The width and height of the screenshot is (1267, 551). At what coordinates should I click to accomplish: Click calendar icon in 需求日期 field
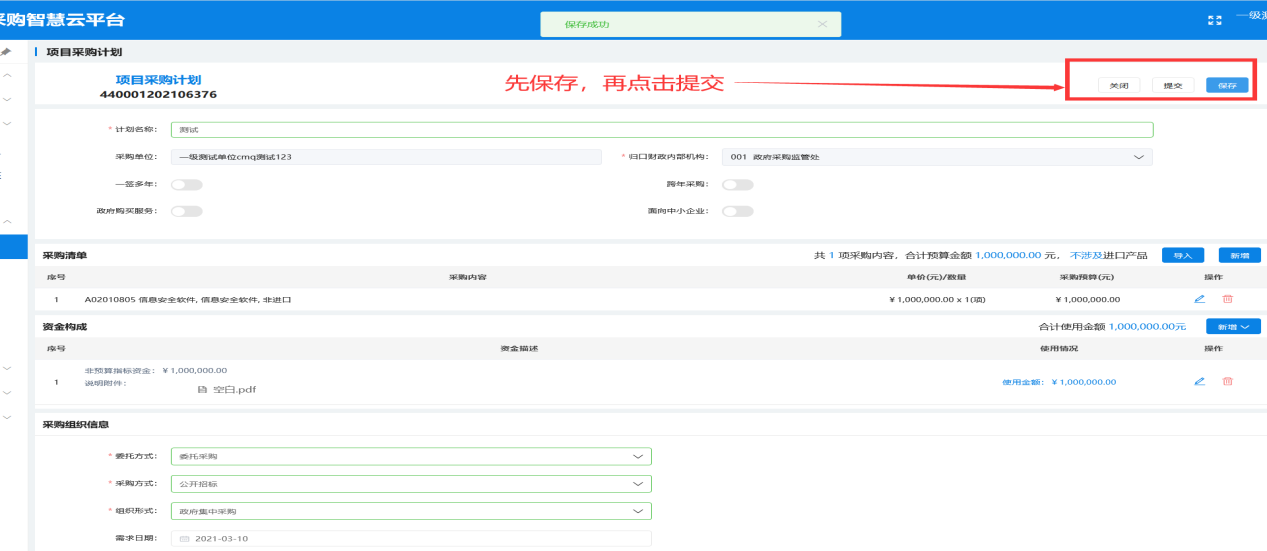click(x=184, y=539)
